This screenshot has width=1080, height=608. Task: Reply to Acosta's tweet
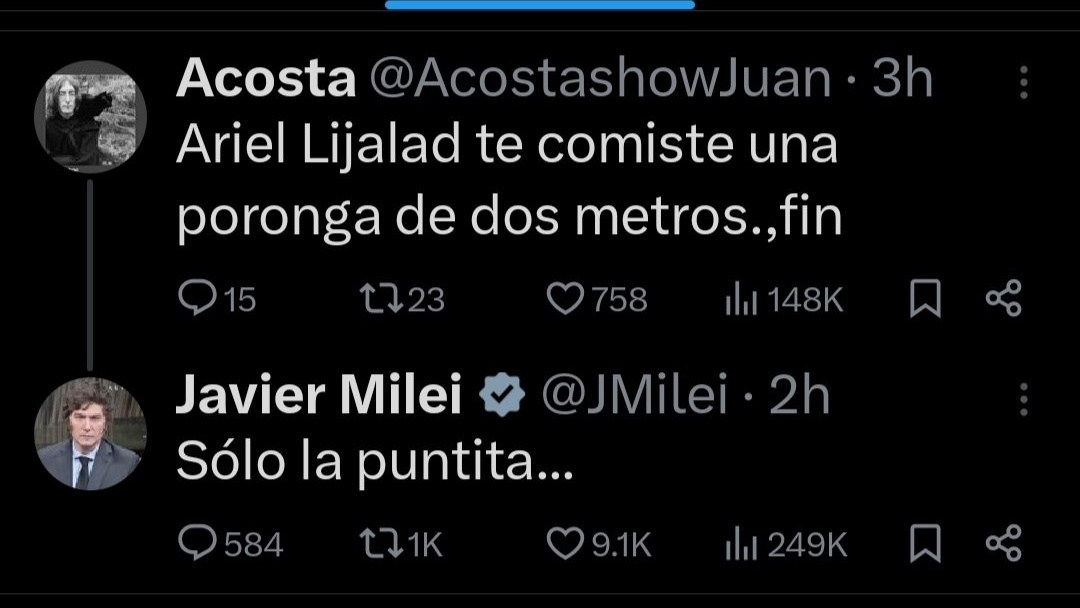click(197, 298)
